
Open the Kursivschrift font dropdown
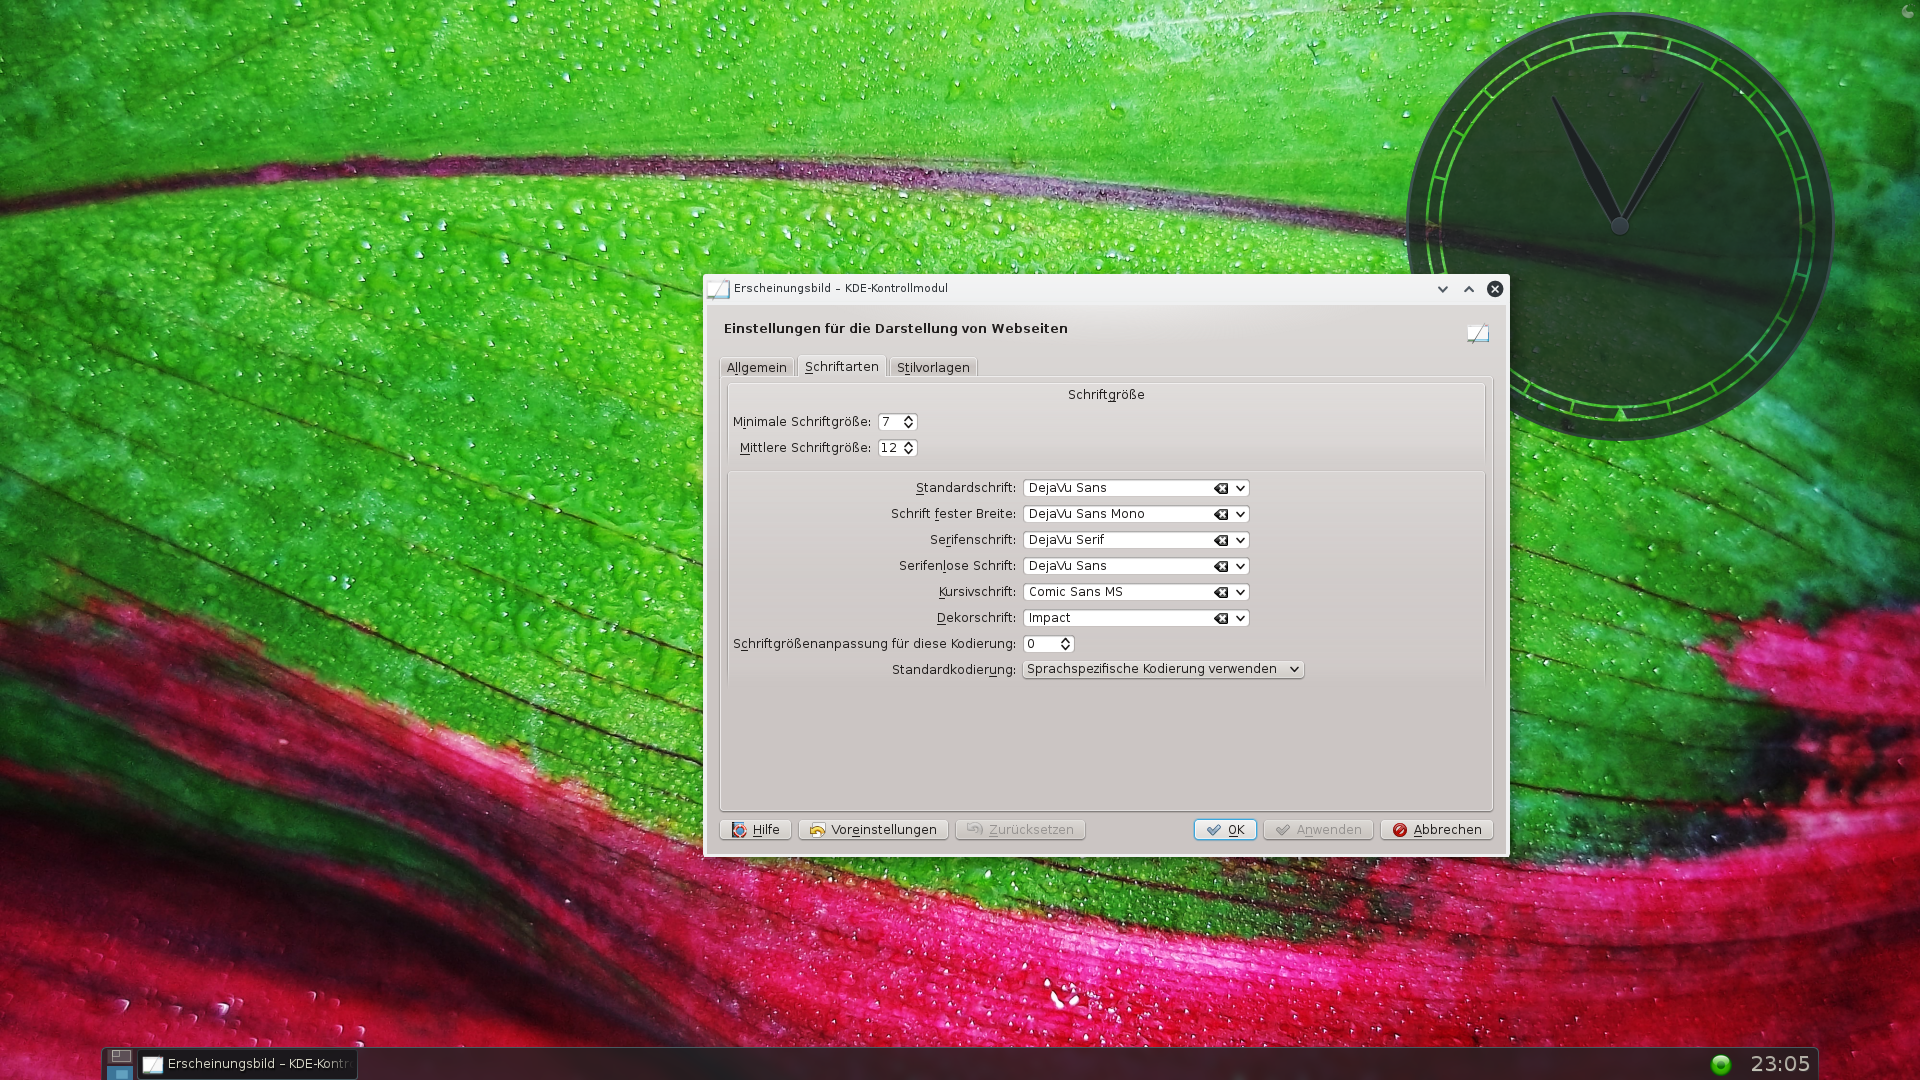click(x=1240, y=592)
